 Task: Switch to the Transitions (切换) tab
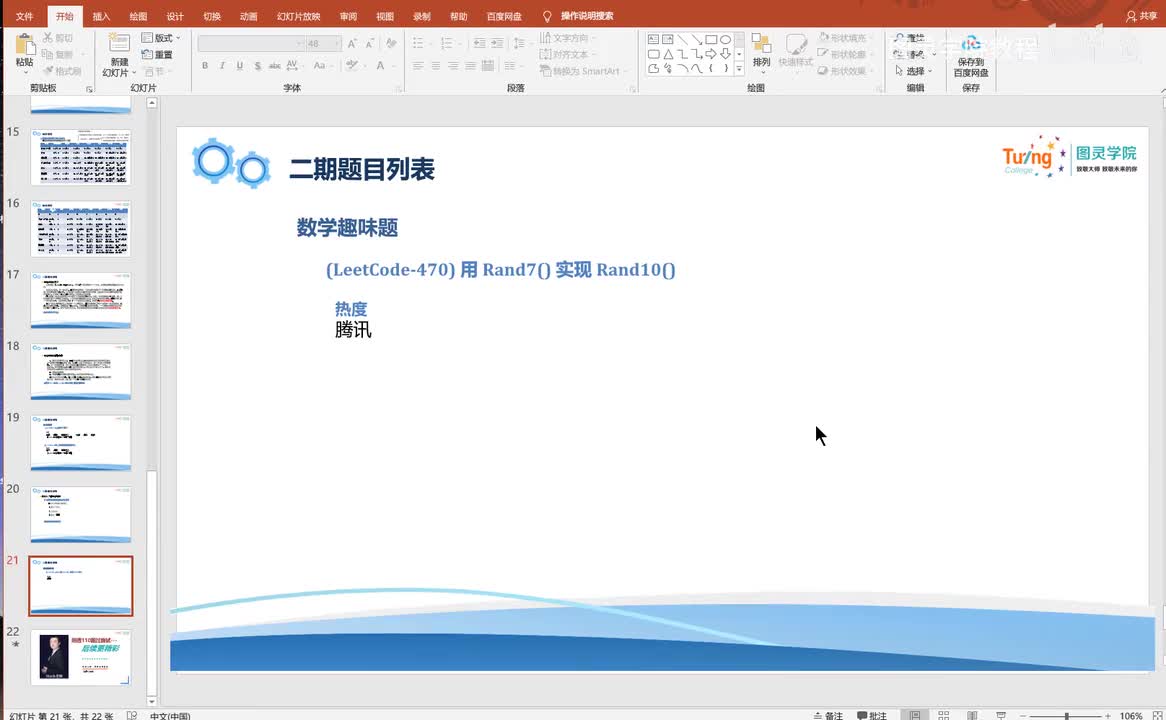[212, 16]
